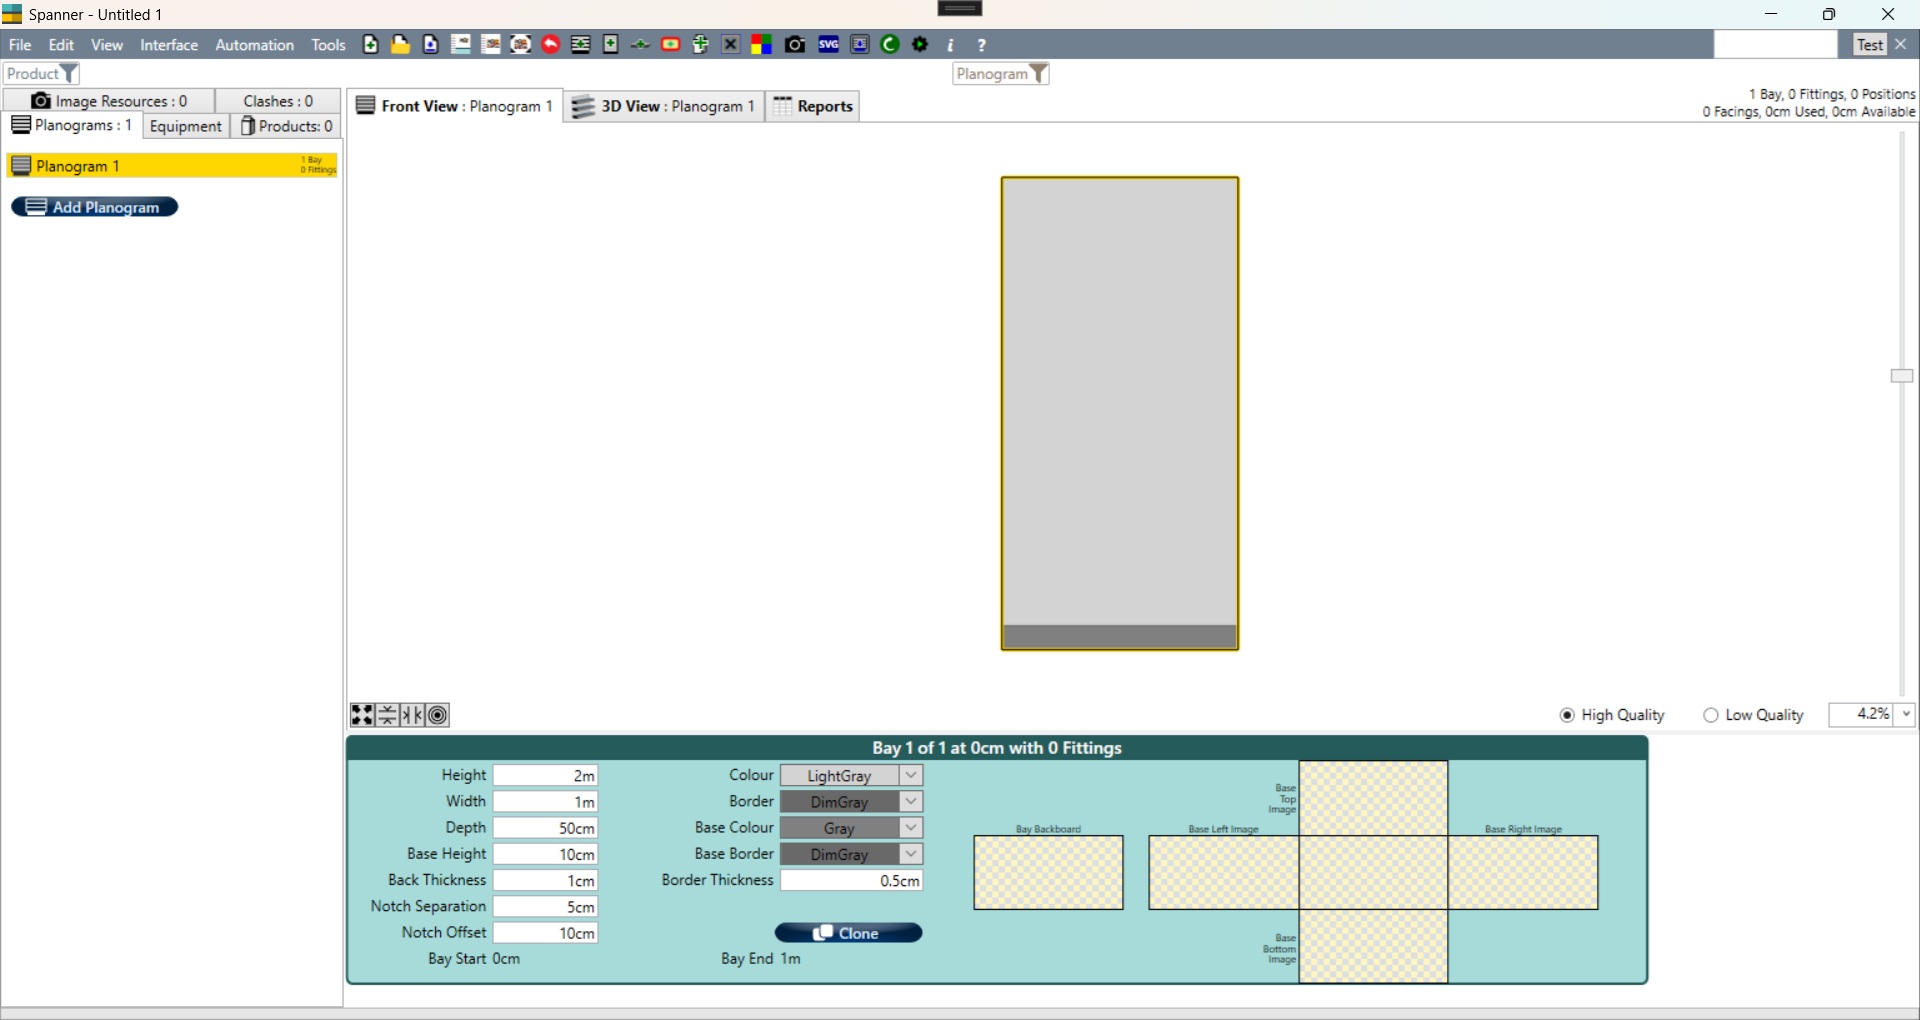Click the four-colour squares icon
This screenshot has width=1920, height=1020.
click(762, 45)
